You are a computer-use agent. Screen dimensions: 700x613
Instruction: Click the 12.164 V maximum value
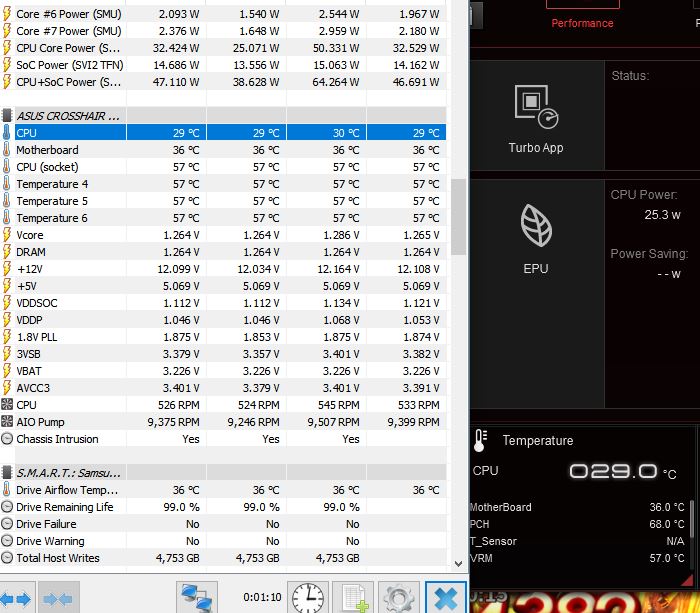click(338, 269)
